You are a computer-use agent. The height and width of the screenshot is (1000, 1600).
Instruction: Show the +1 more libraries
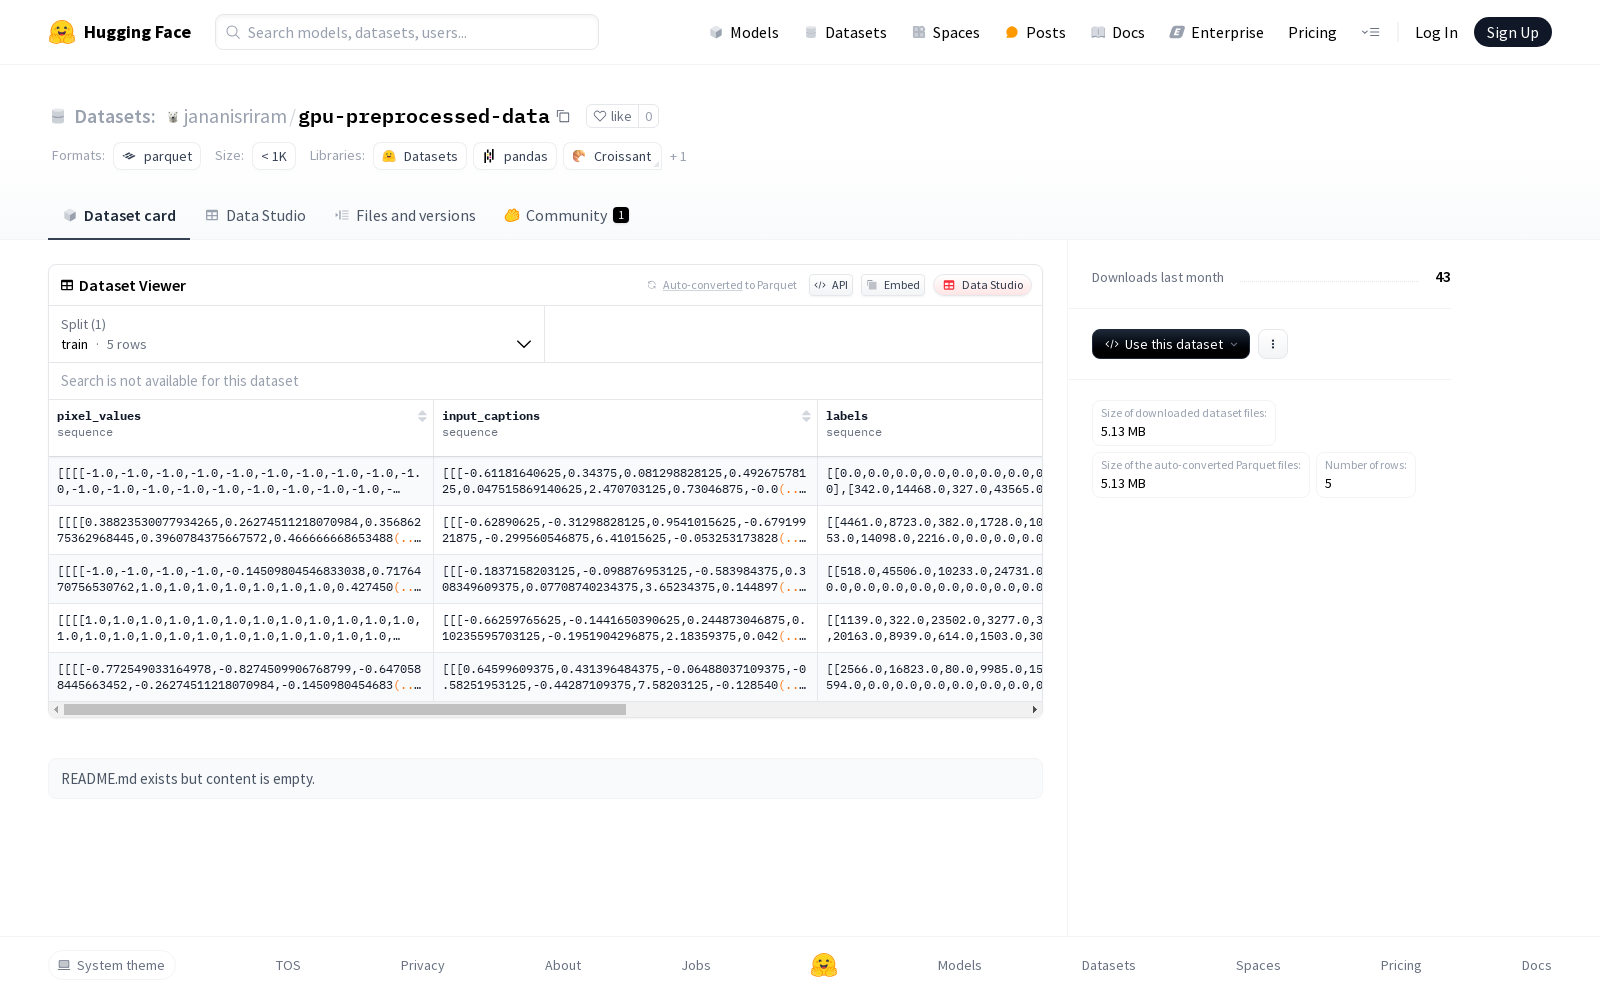678,156
